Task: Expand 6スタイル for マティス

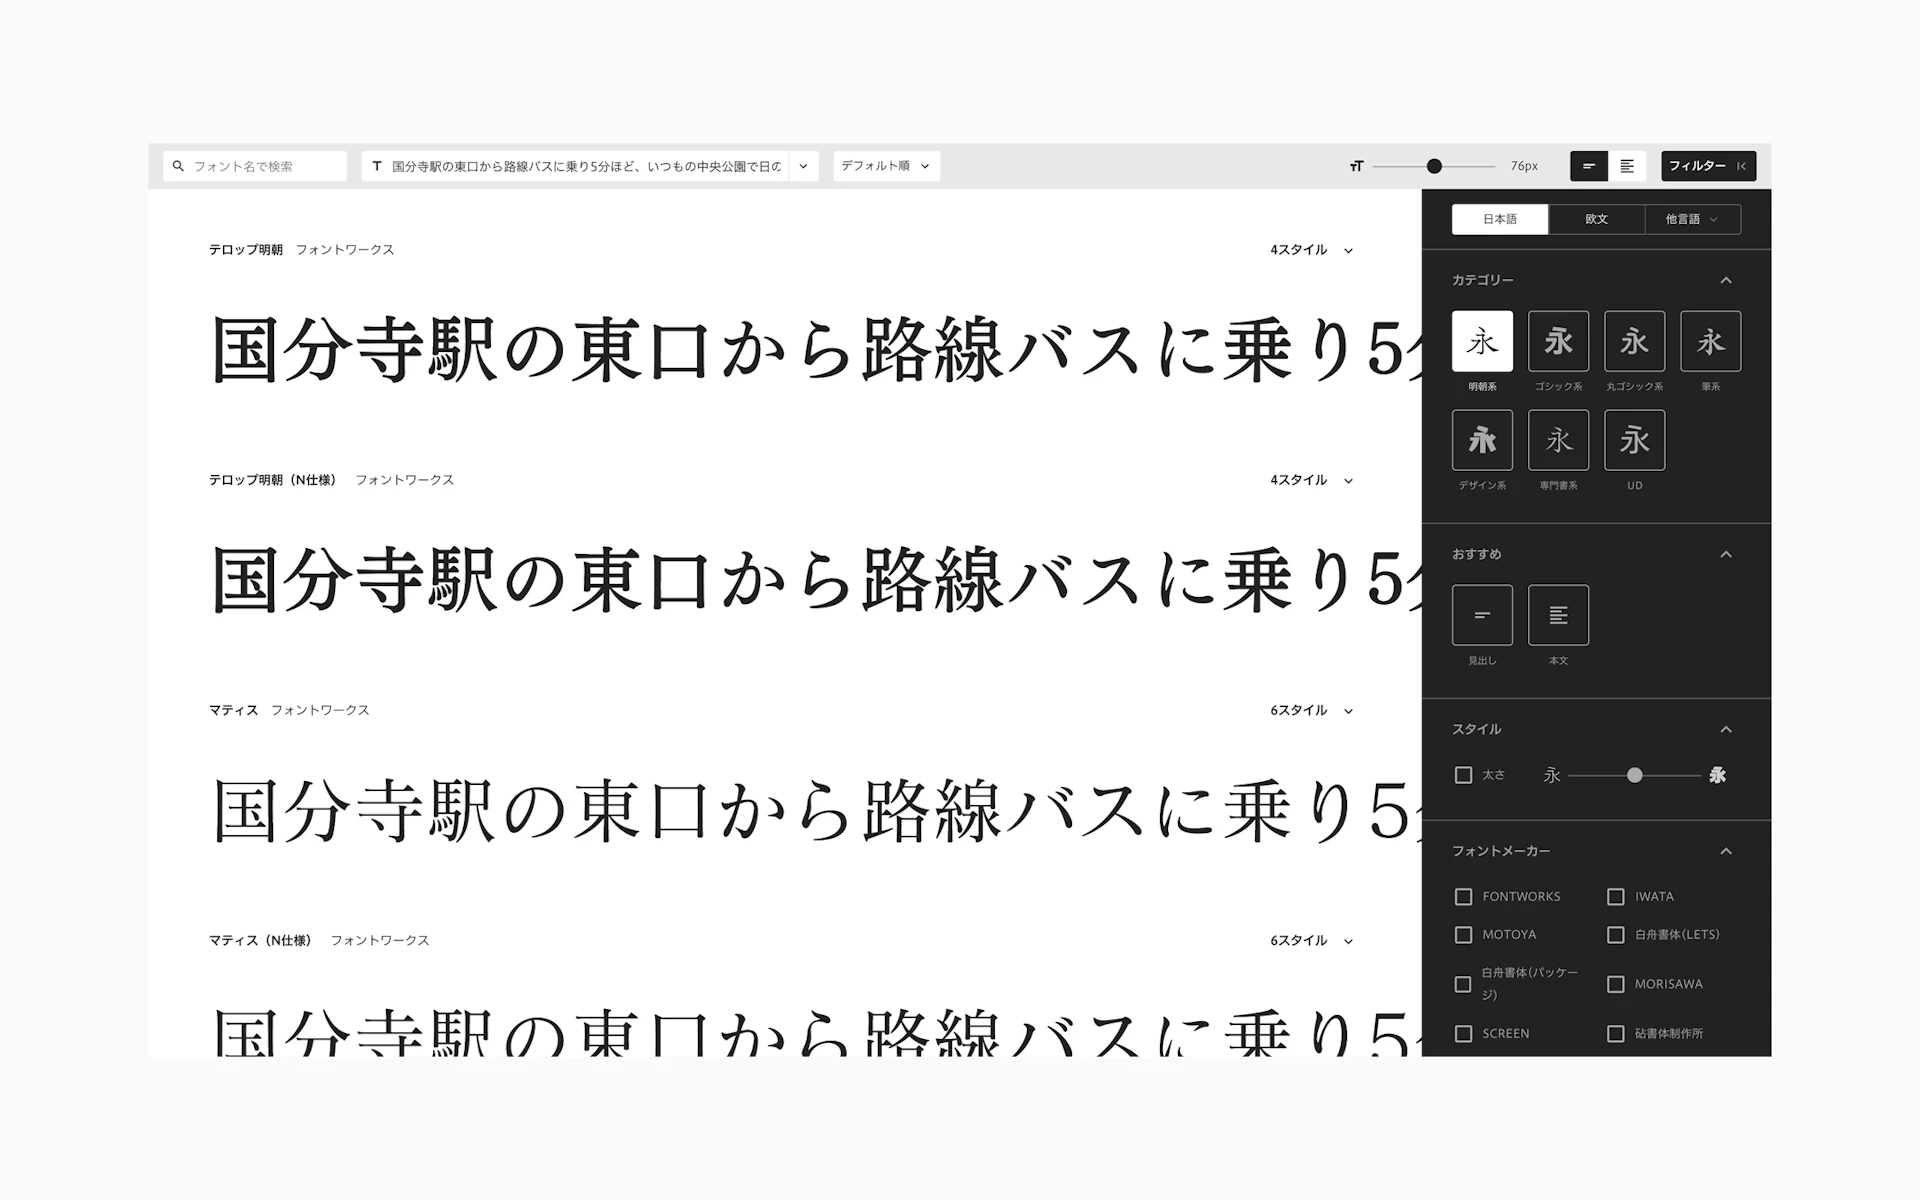Action: tap(1311, 710)
